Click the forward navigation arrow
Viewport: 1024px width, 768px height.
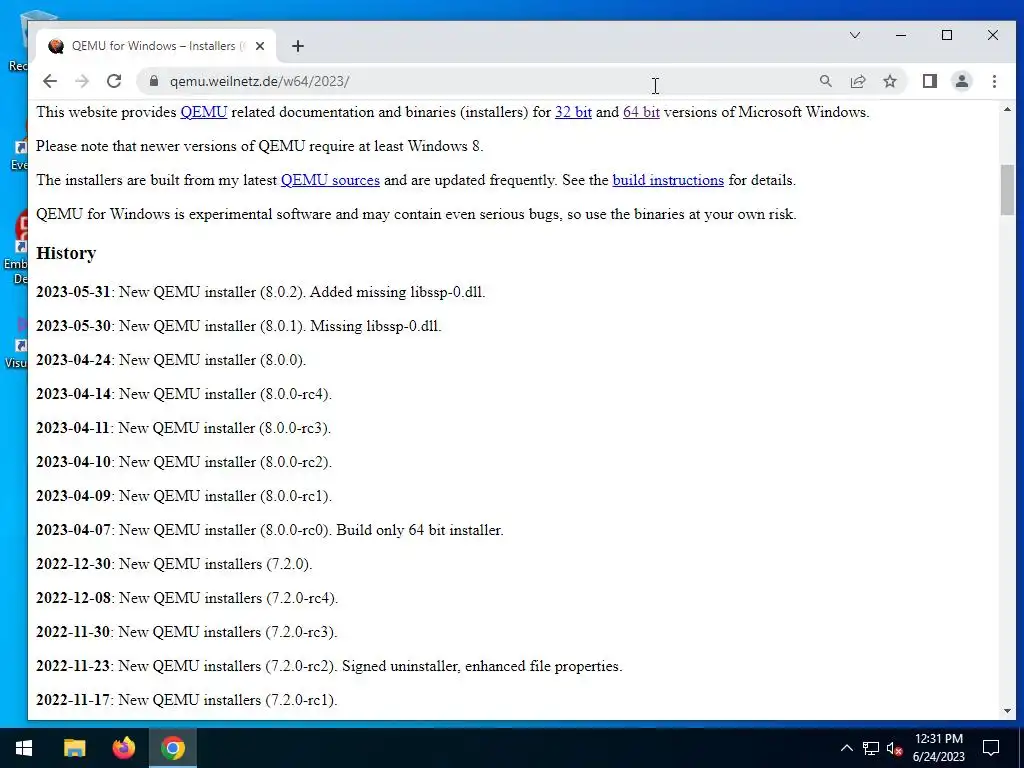tap(82, 81)
